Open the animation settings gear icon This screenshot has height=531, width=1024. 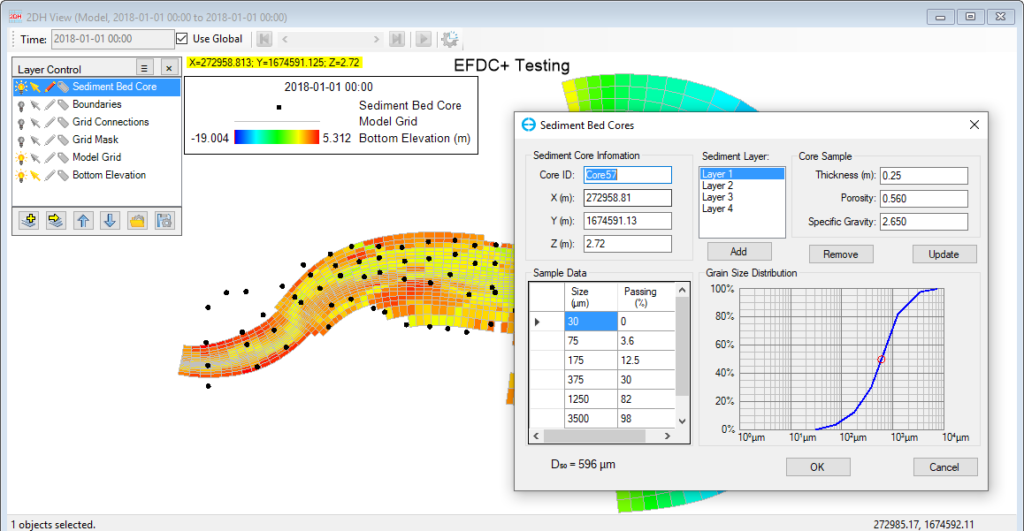pyautogui.click(x=450, y=39)
